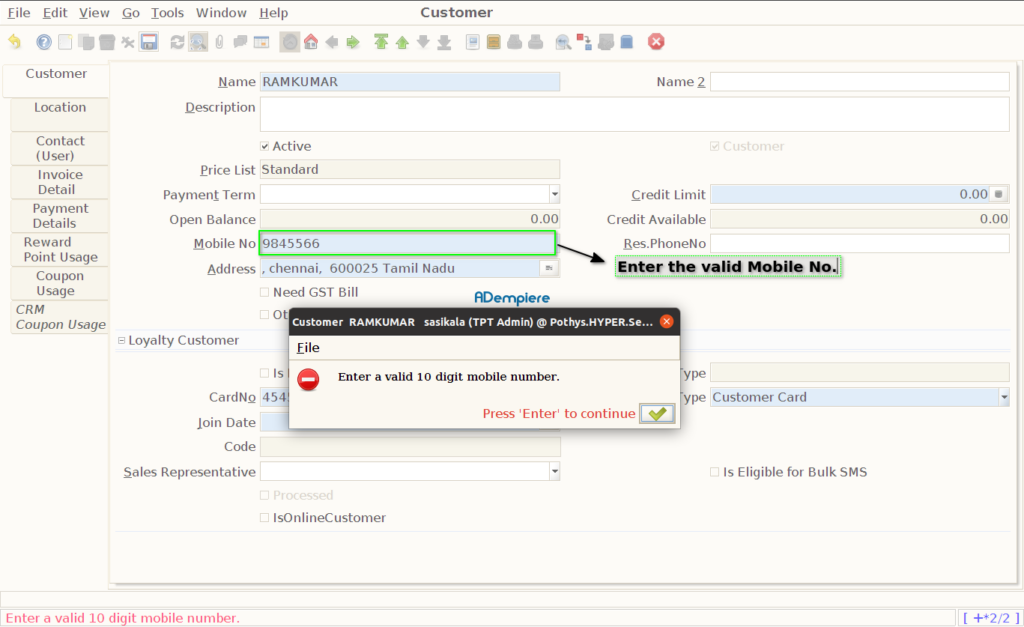Open the chat bubbles icon
The height and width of the screenshot is (627, 1024).
(240, 42)
